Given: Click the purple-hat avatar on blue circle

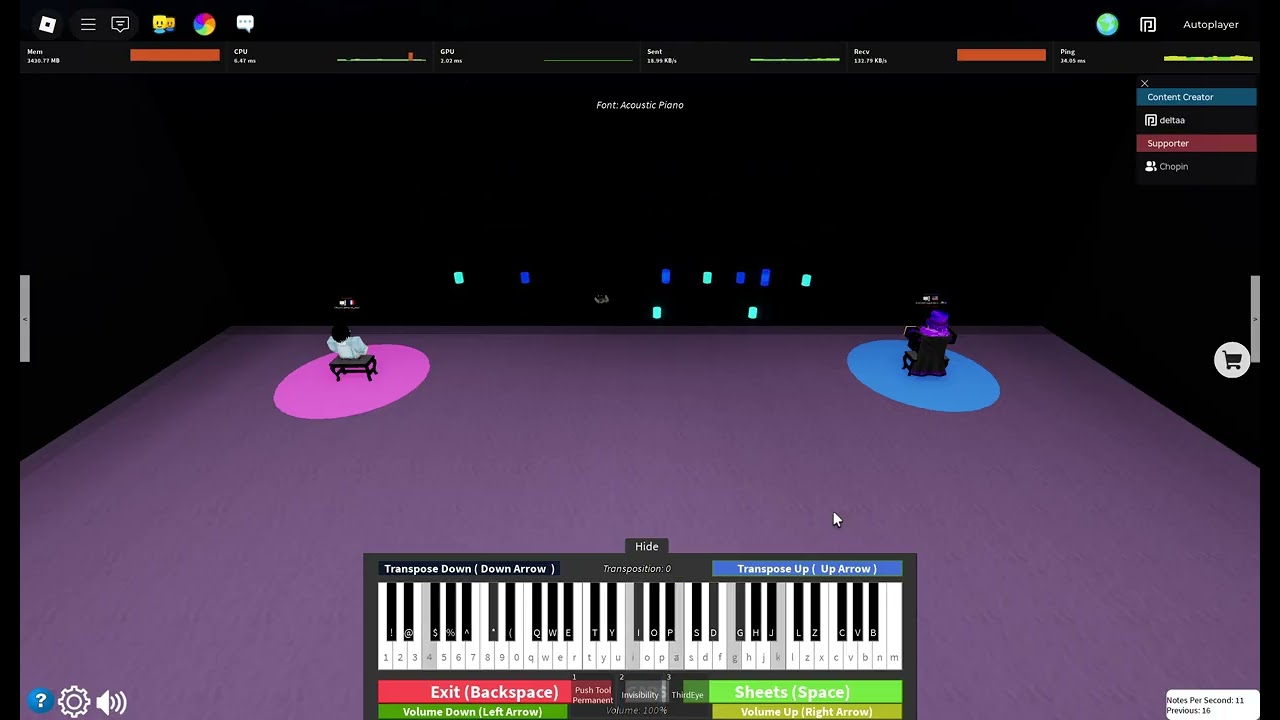Looking at the screenshot, I should point(930,342).
